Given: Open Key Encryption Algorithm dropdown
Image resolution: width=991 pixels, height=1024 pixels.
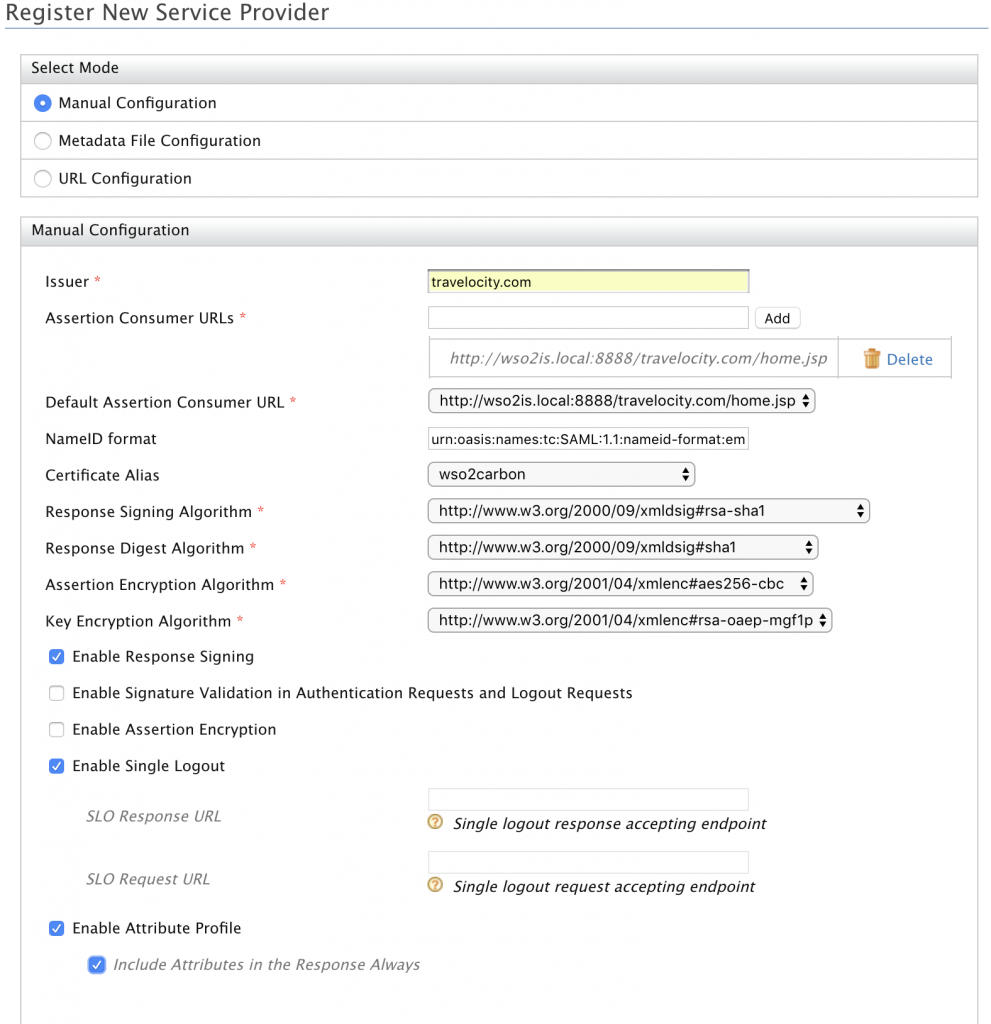Looking at the screenshot, I should tap(629, 620).
